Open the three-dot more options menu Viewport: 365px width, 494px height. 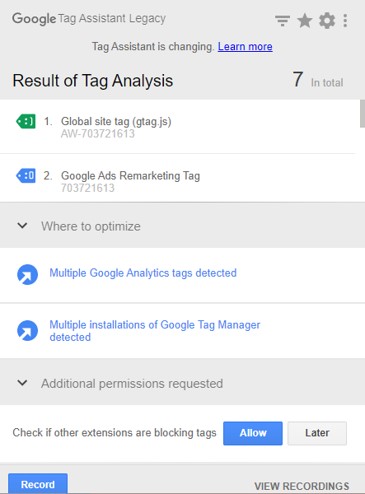[345, 21]
